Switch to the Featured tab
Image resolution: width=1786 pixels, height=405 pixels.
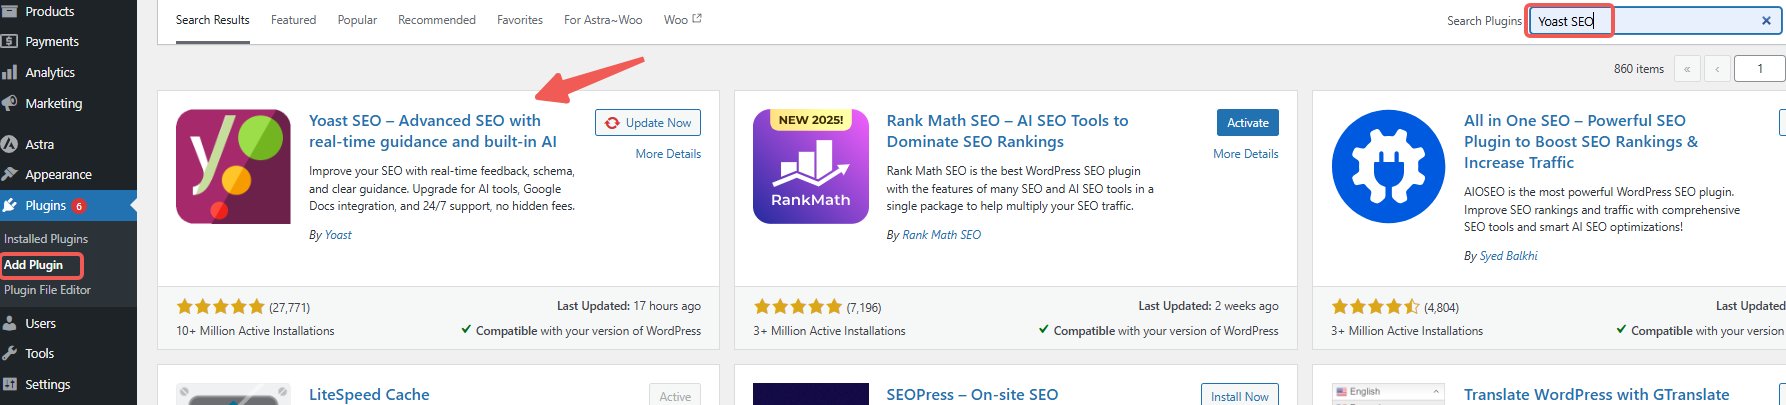[293, 20]
